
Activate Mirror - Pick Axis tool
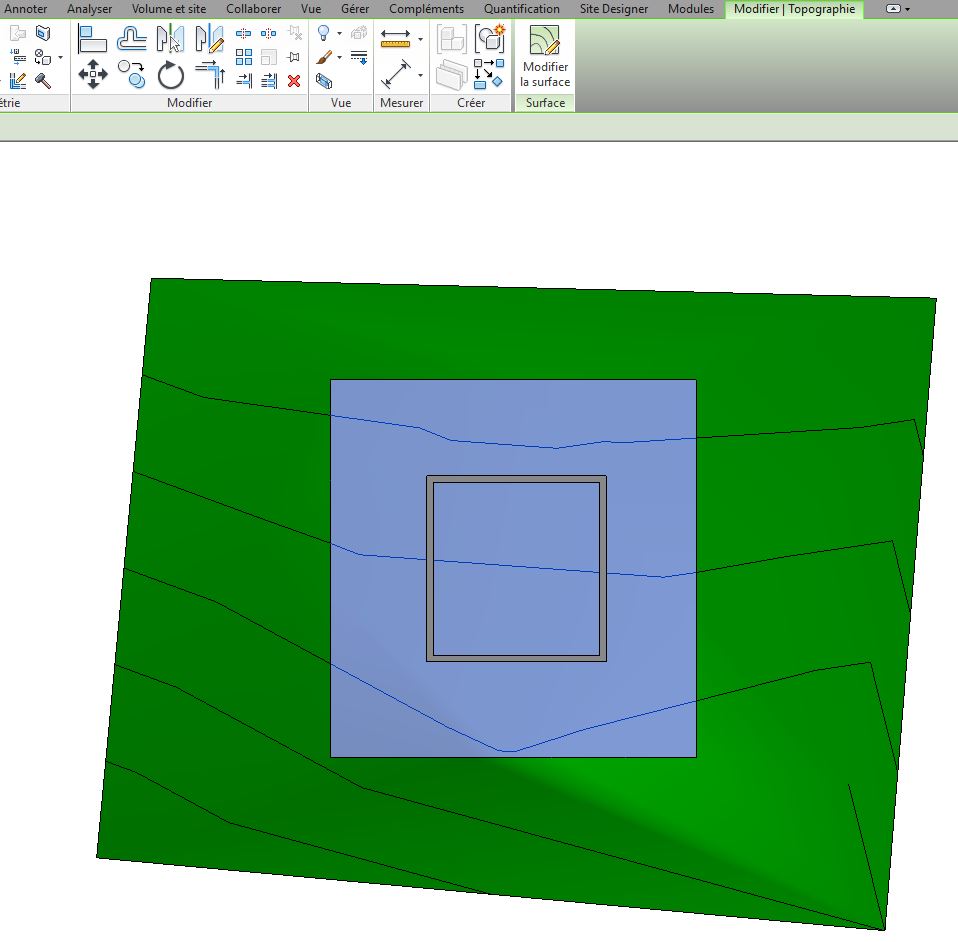[170, 38]
